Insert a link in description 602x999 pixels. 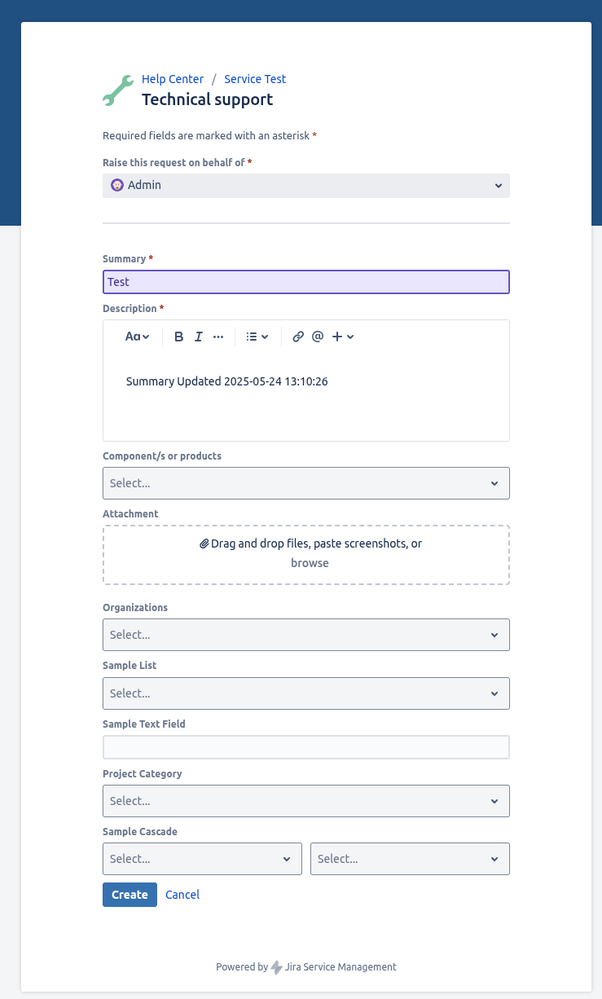tap(298, 336)
